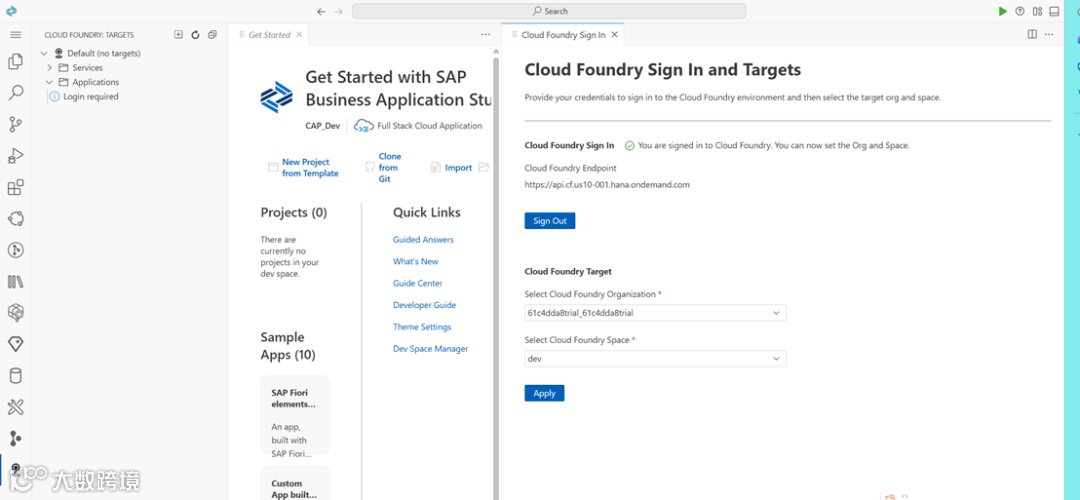This screenshot has width=1080, height=500.
Task: Click the Apply button
Action: coord(544,393)
